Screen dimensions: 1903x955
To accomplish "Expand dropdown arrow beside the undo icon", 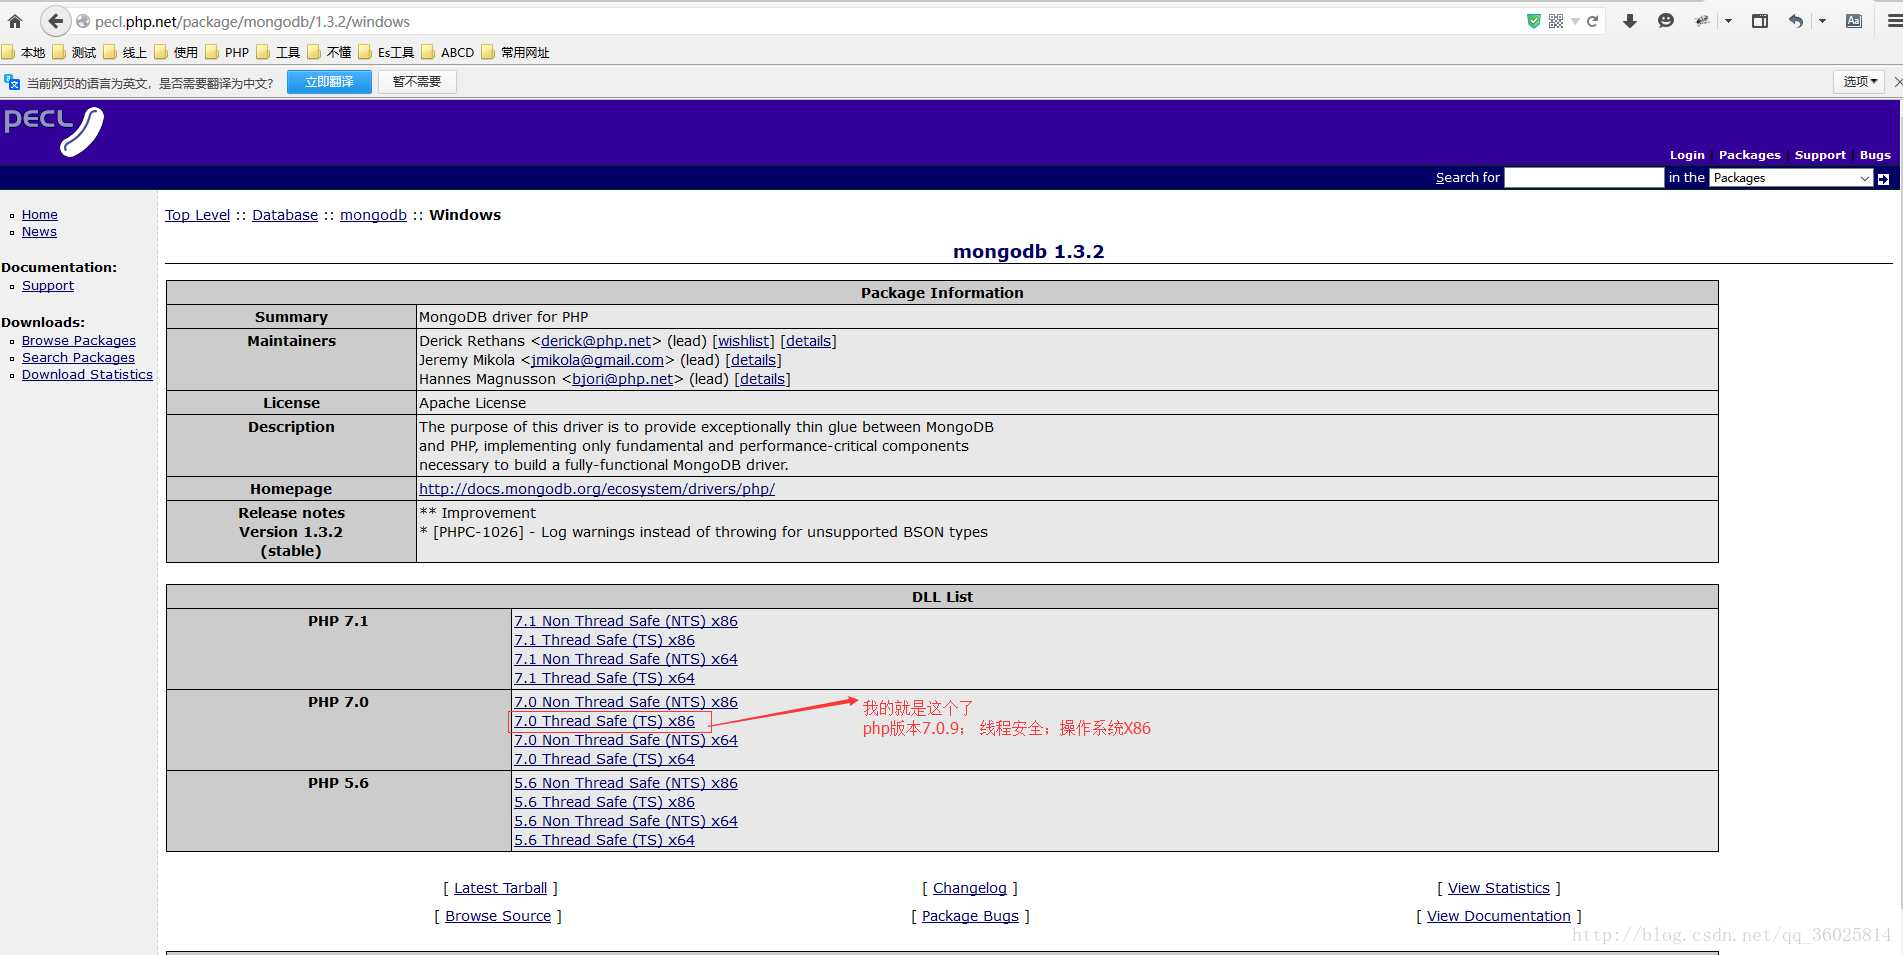I will [1822, 21].
